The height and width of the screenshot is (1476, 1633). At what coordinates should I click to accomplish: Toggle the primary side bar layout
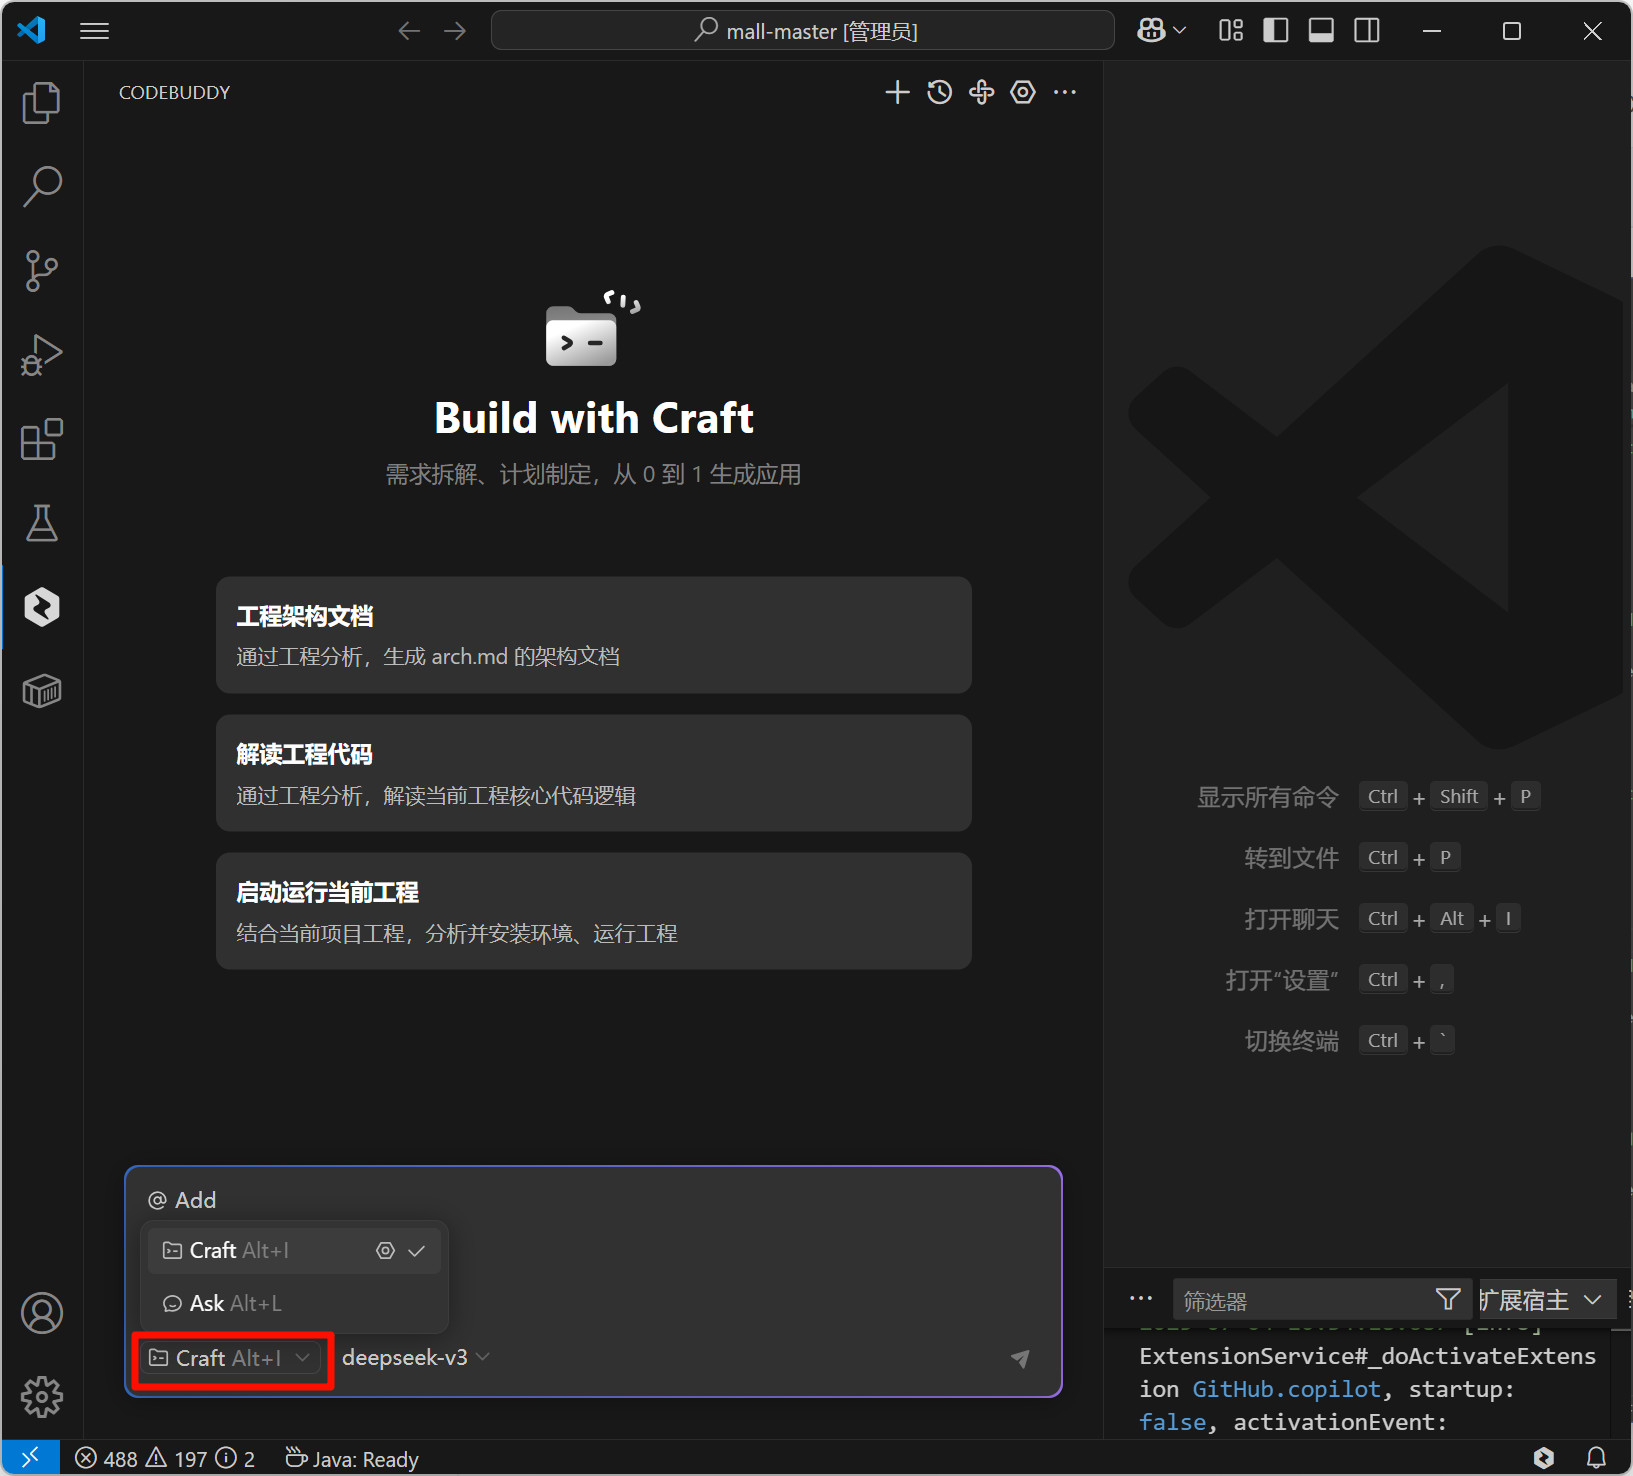click(1275, 31)
